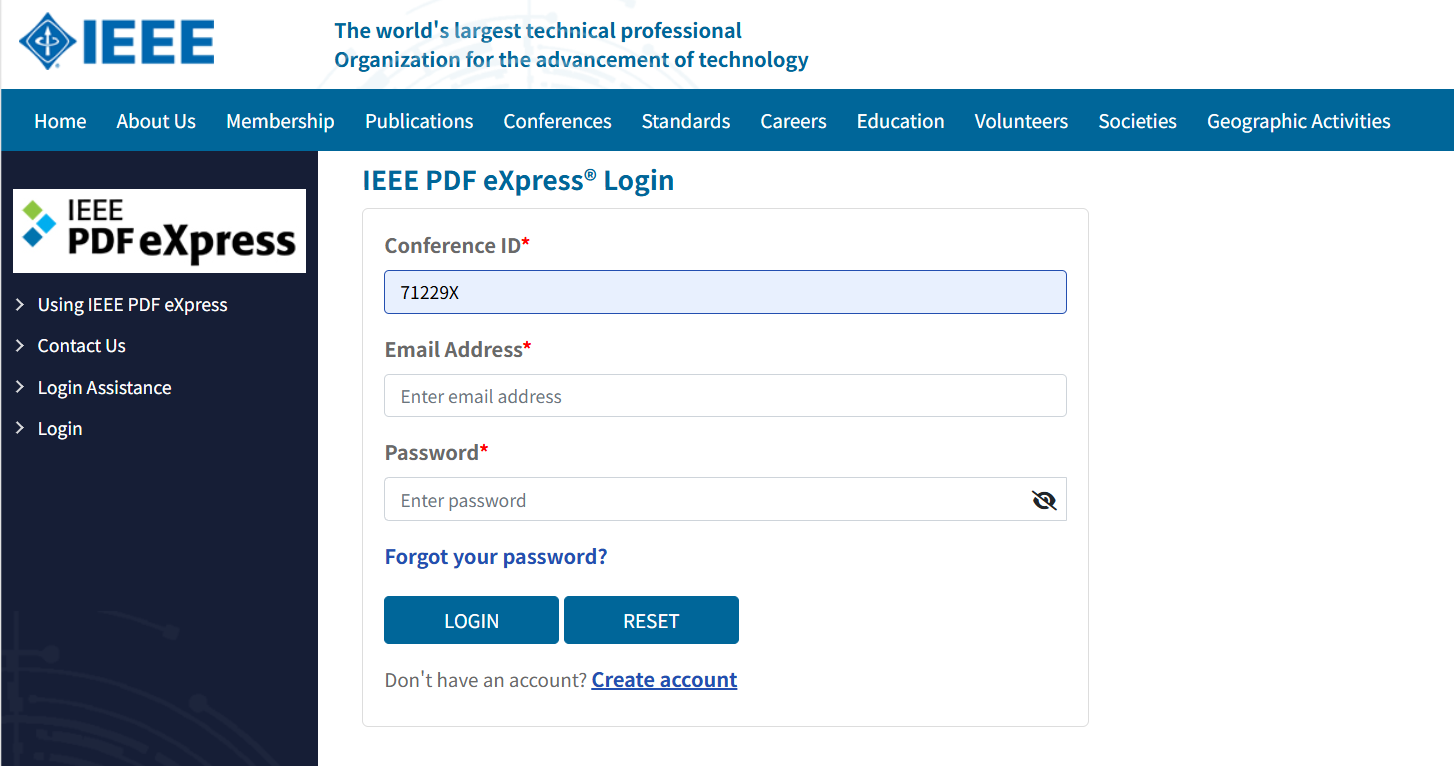Expand the Using IEEE PDF eXpress chevron

(x=20, y=304)
